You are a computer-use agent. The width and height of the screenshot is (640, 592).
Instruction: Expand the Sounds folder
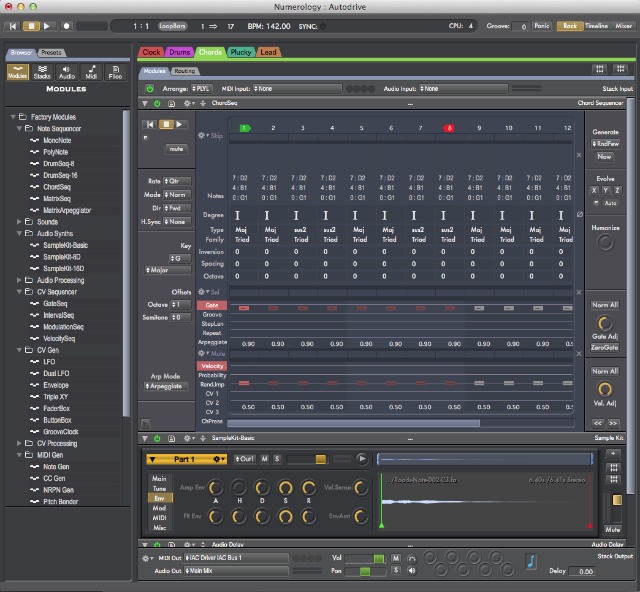click(19, 222)
